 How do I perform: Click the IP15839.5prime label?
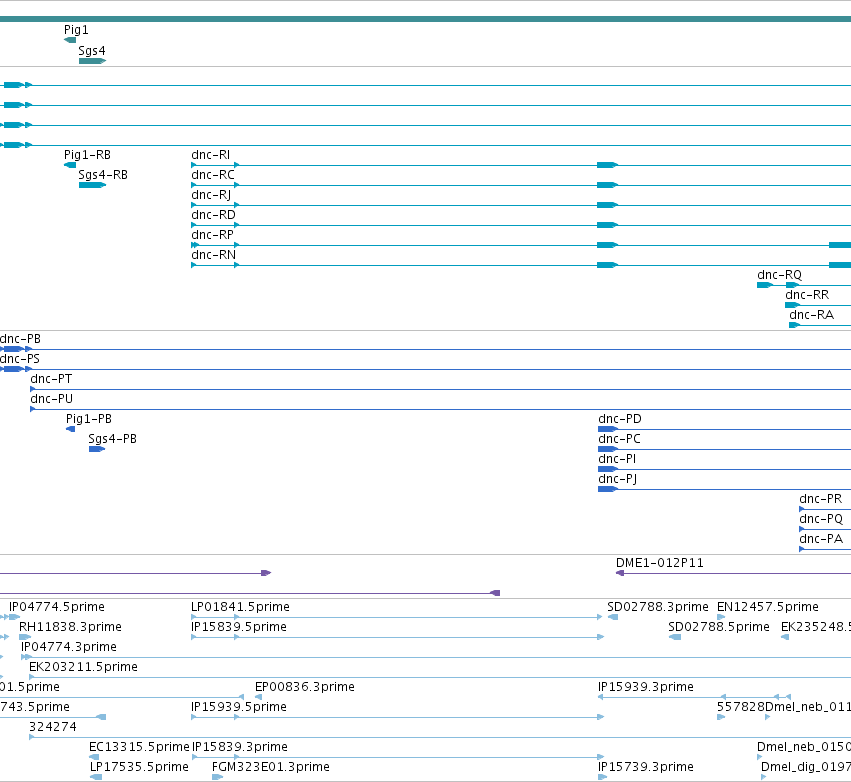239,627
